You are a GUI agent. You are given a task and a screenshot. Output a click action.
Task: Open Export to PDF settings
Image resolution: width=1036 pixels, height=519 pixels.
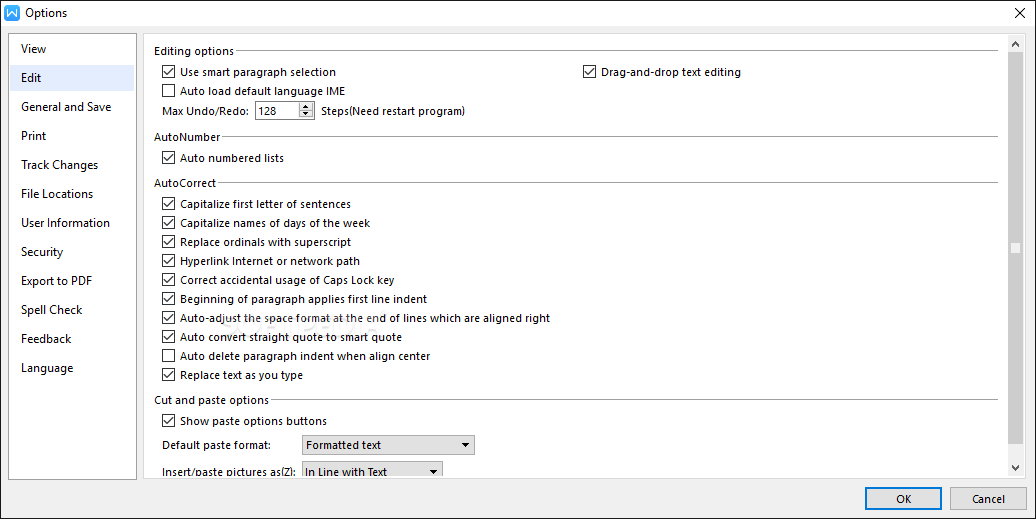pos(72,281)
